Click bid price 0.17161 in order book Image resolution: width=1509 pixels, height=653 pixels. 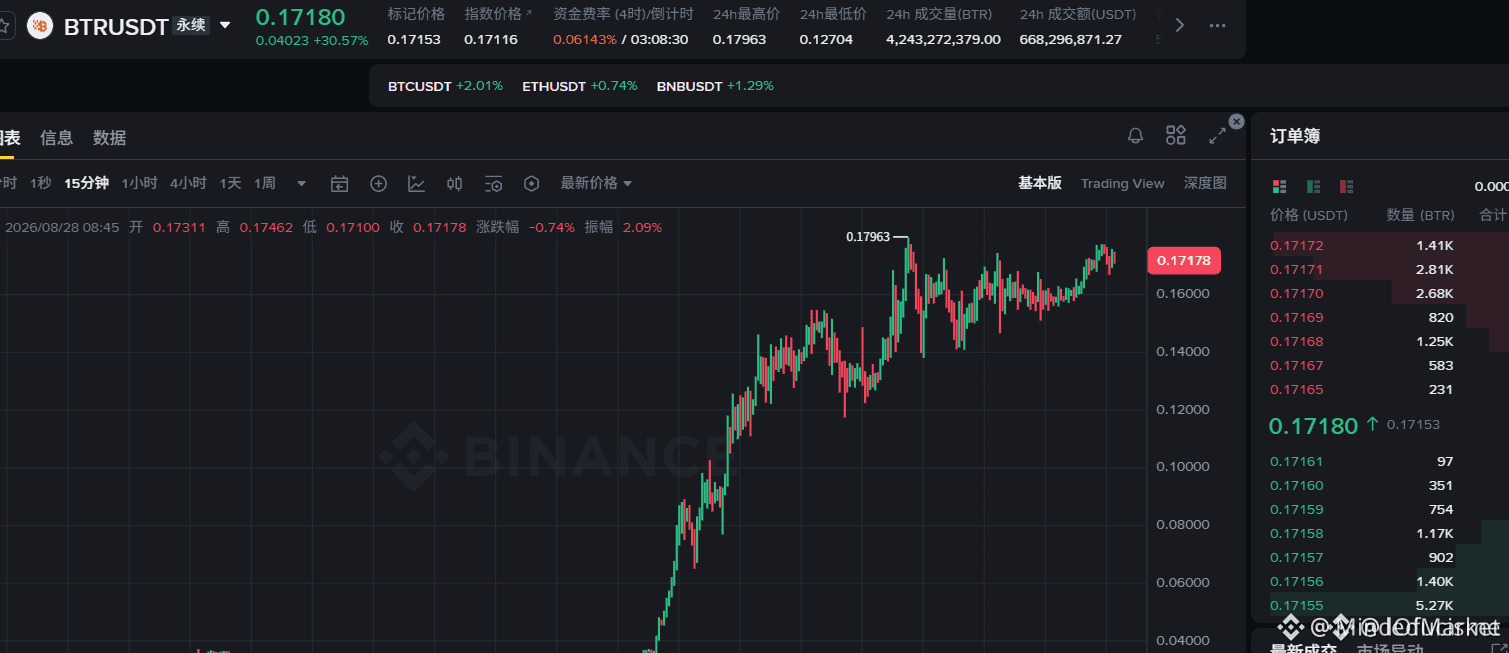1297,461
